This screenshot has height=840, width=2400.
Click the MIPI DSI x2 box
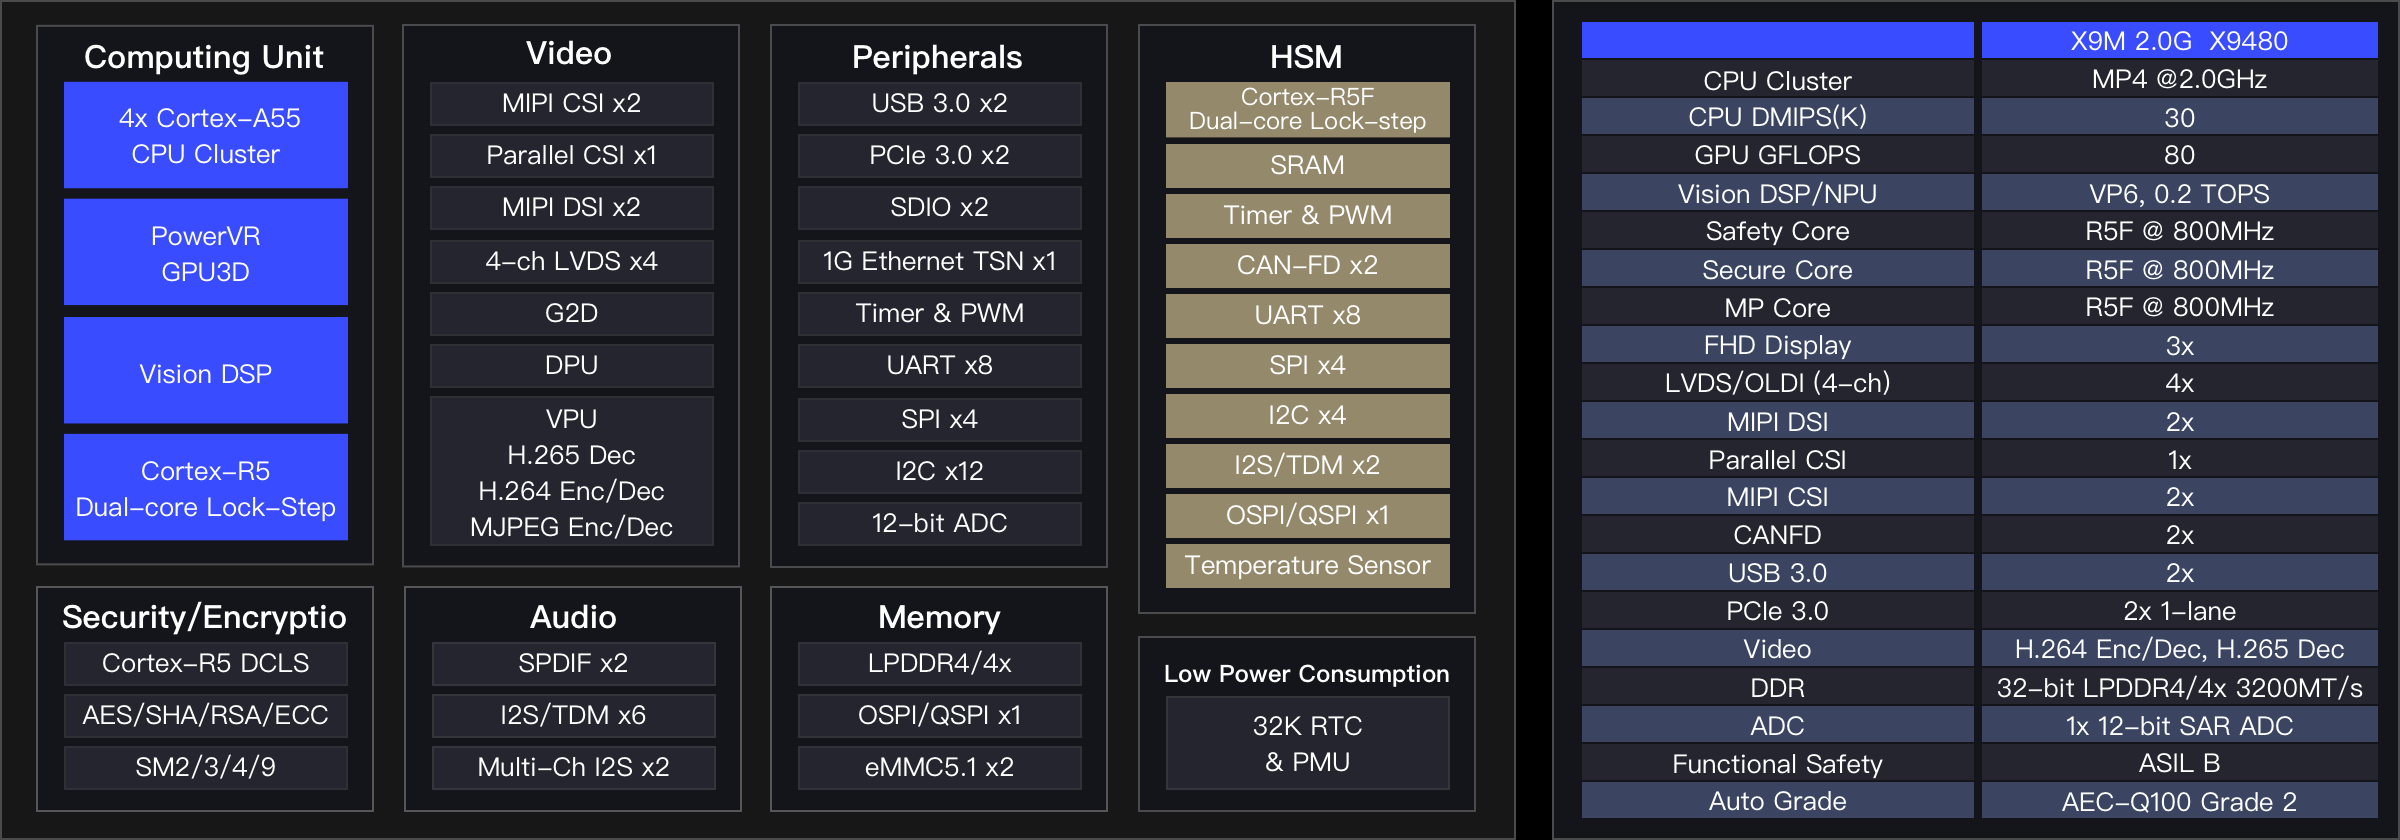571,208
